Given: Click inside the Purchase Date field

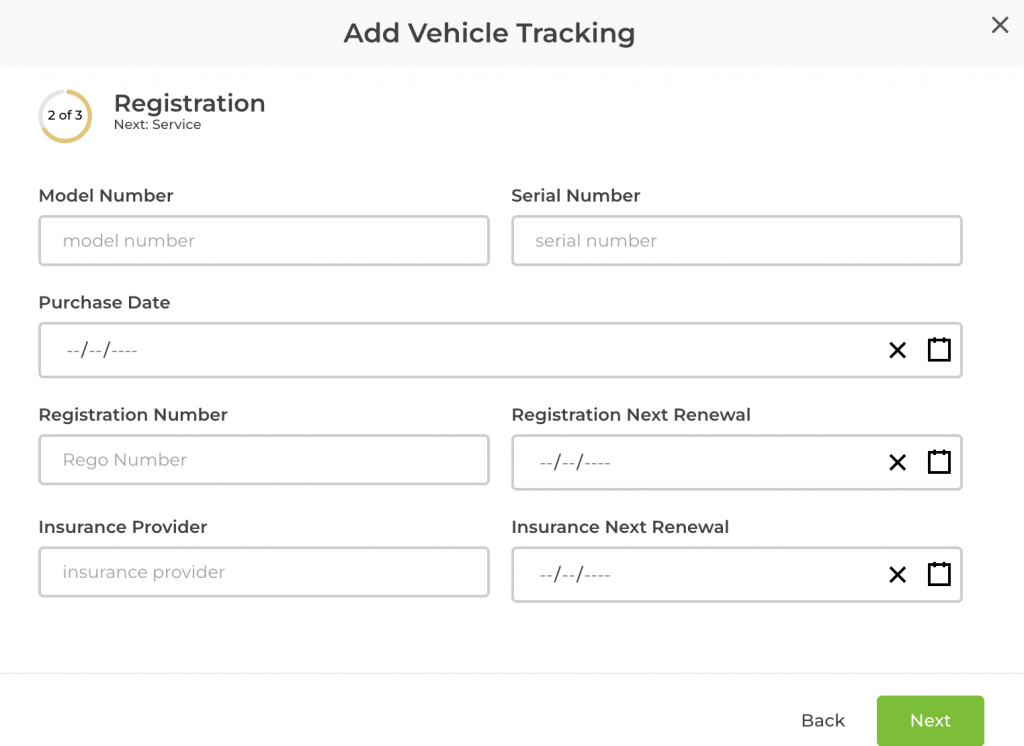Looking at the screenshot, I should [450, 350].
